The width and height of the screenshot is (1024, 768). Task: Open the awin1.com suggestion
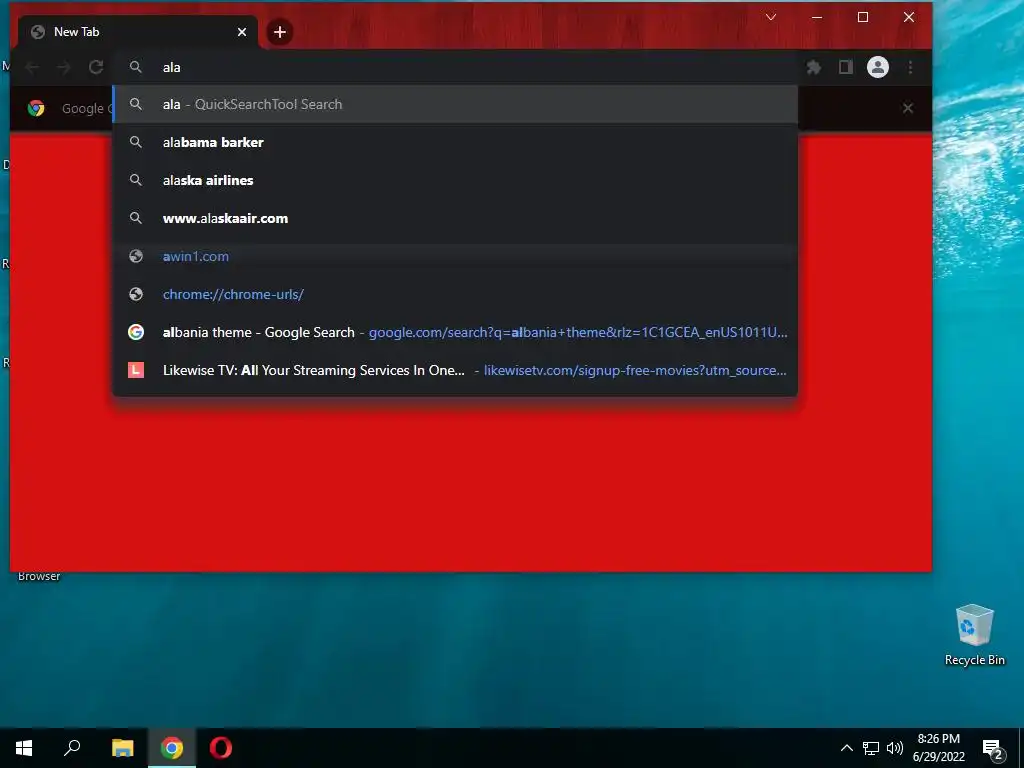[x=455, y=256]
